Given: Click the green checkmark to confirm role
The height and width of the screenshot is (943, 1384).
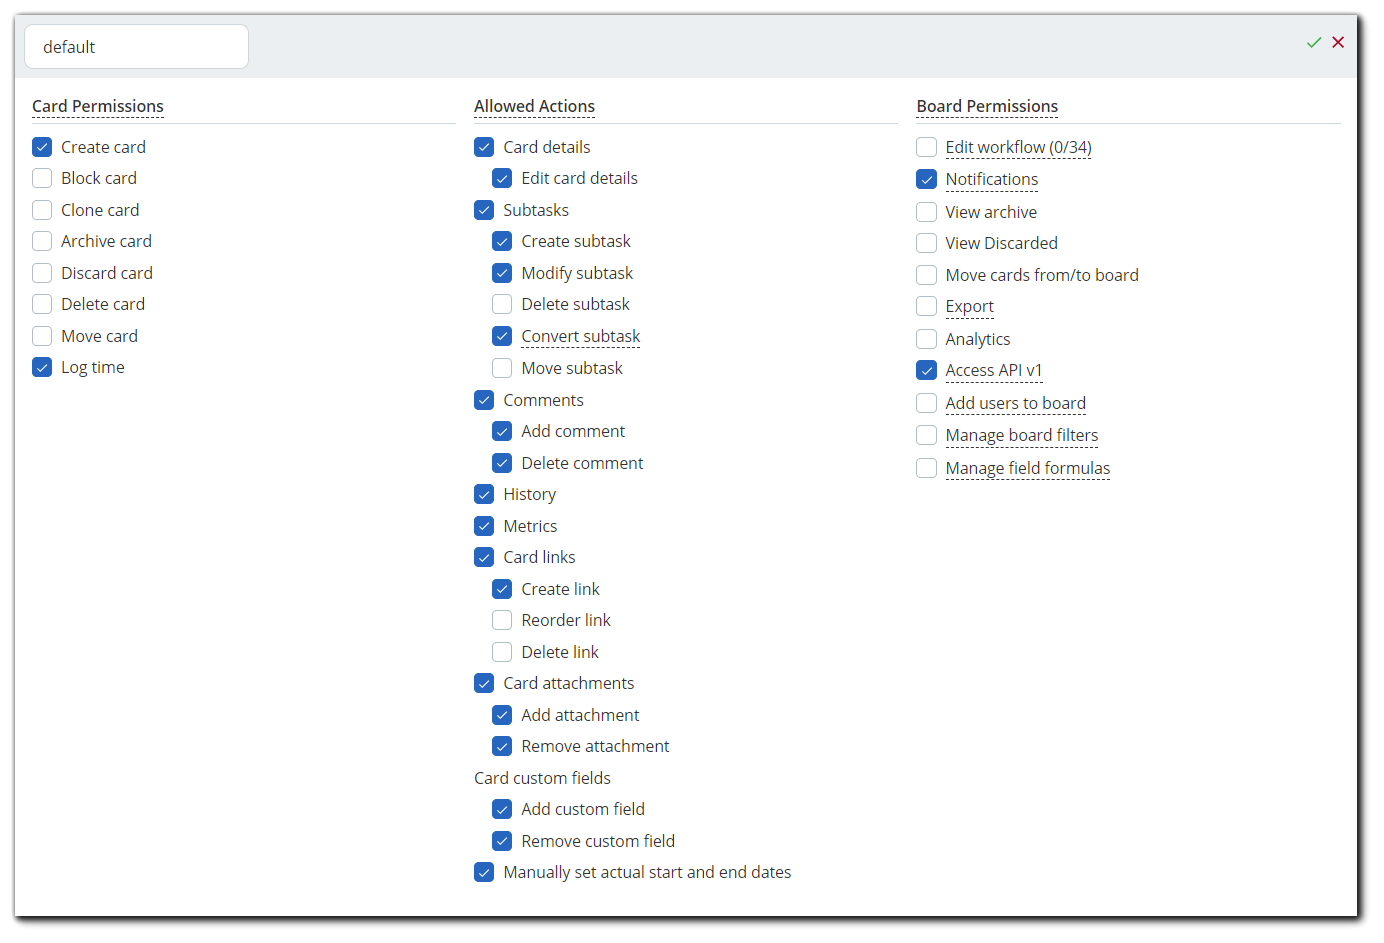Looking at the screenshot, I should (1314, 42).
